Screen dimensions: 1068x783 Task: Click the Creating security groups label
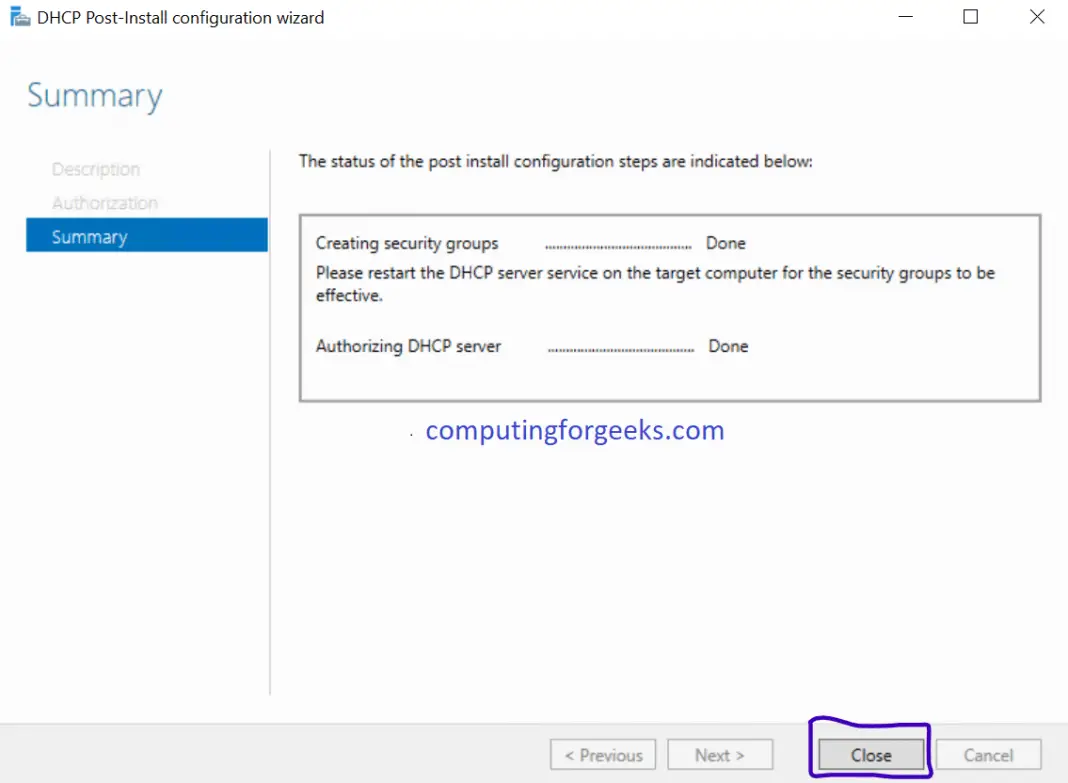408,243
